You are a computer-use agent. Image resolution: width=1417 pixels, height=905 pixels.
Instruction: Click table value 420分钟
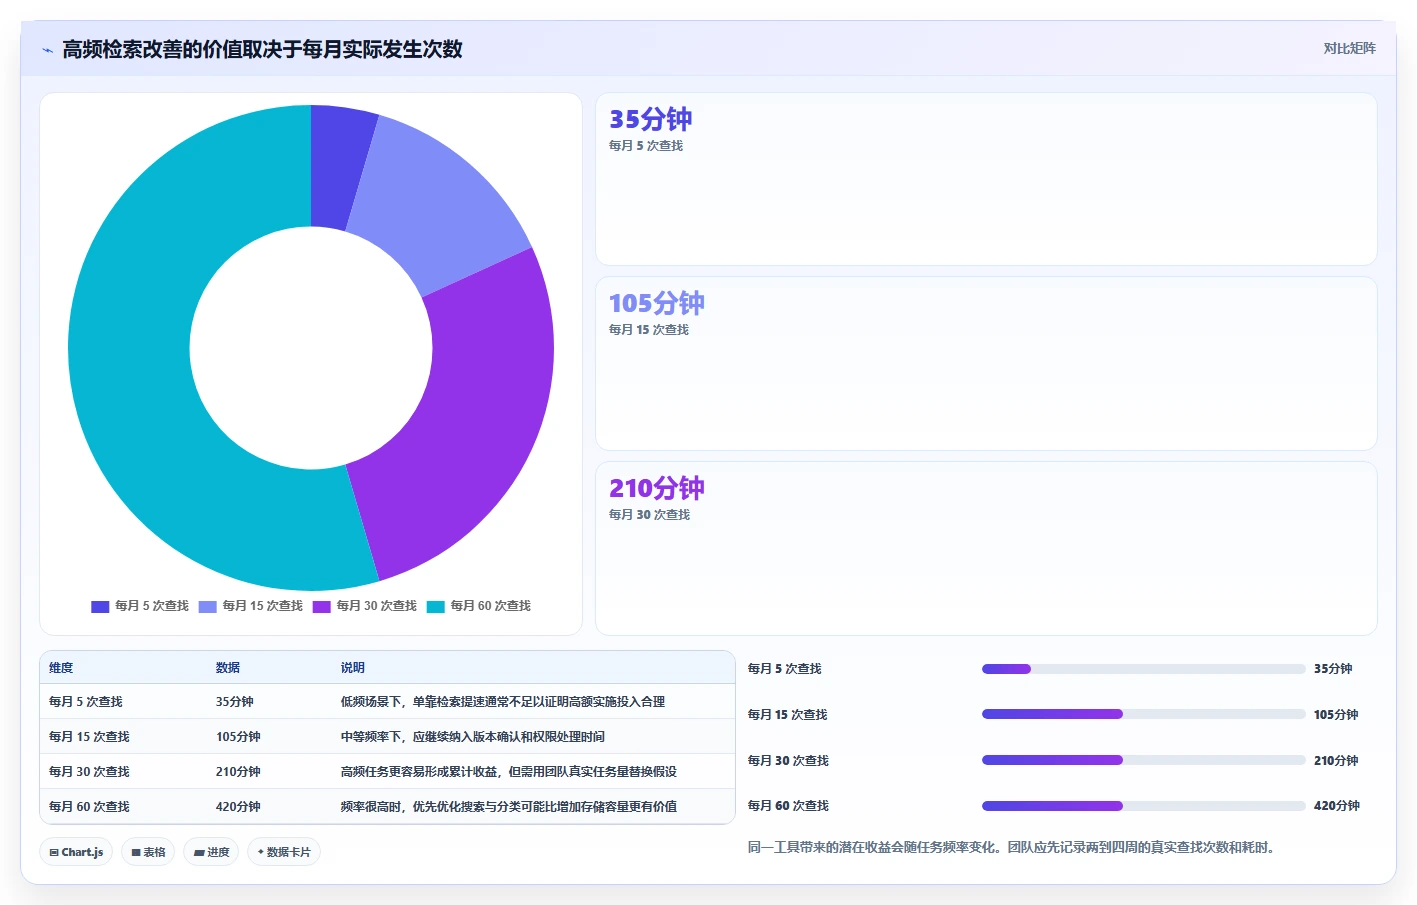pos(238,807)
